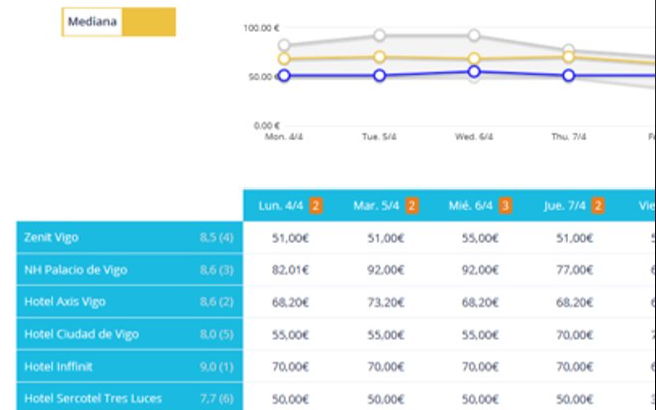
Task: Click Hotel Axis Vigo price 73,20€
Action: click(x=386, y=302)
